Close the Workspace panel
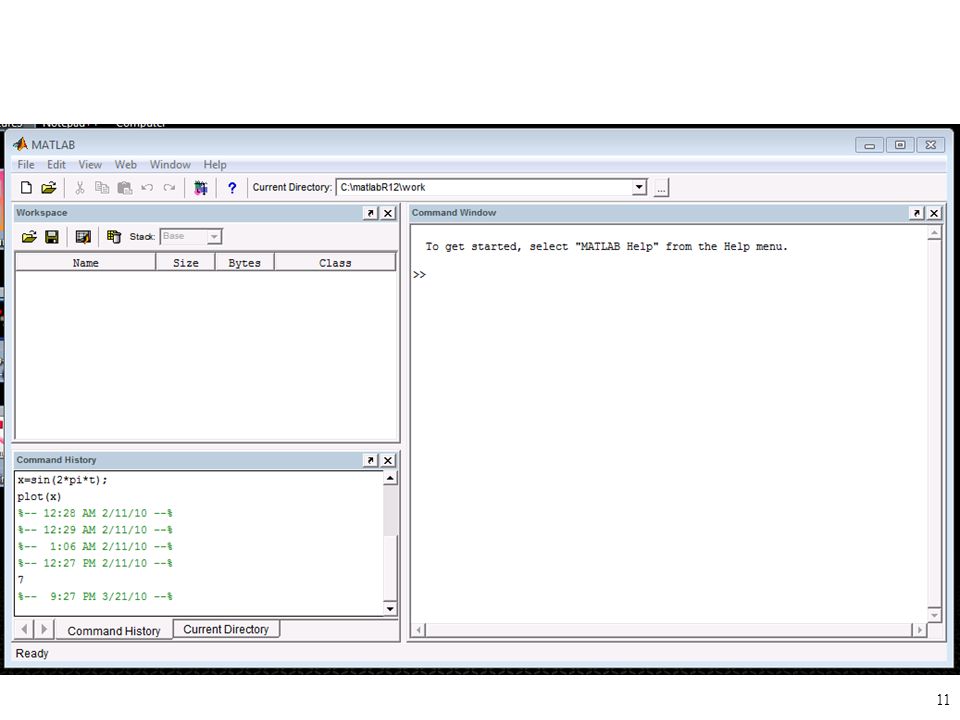The width and height of the screenshot is (960, 720). click(x=388, y=213)
